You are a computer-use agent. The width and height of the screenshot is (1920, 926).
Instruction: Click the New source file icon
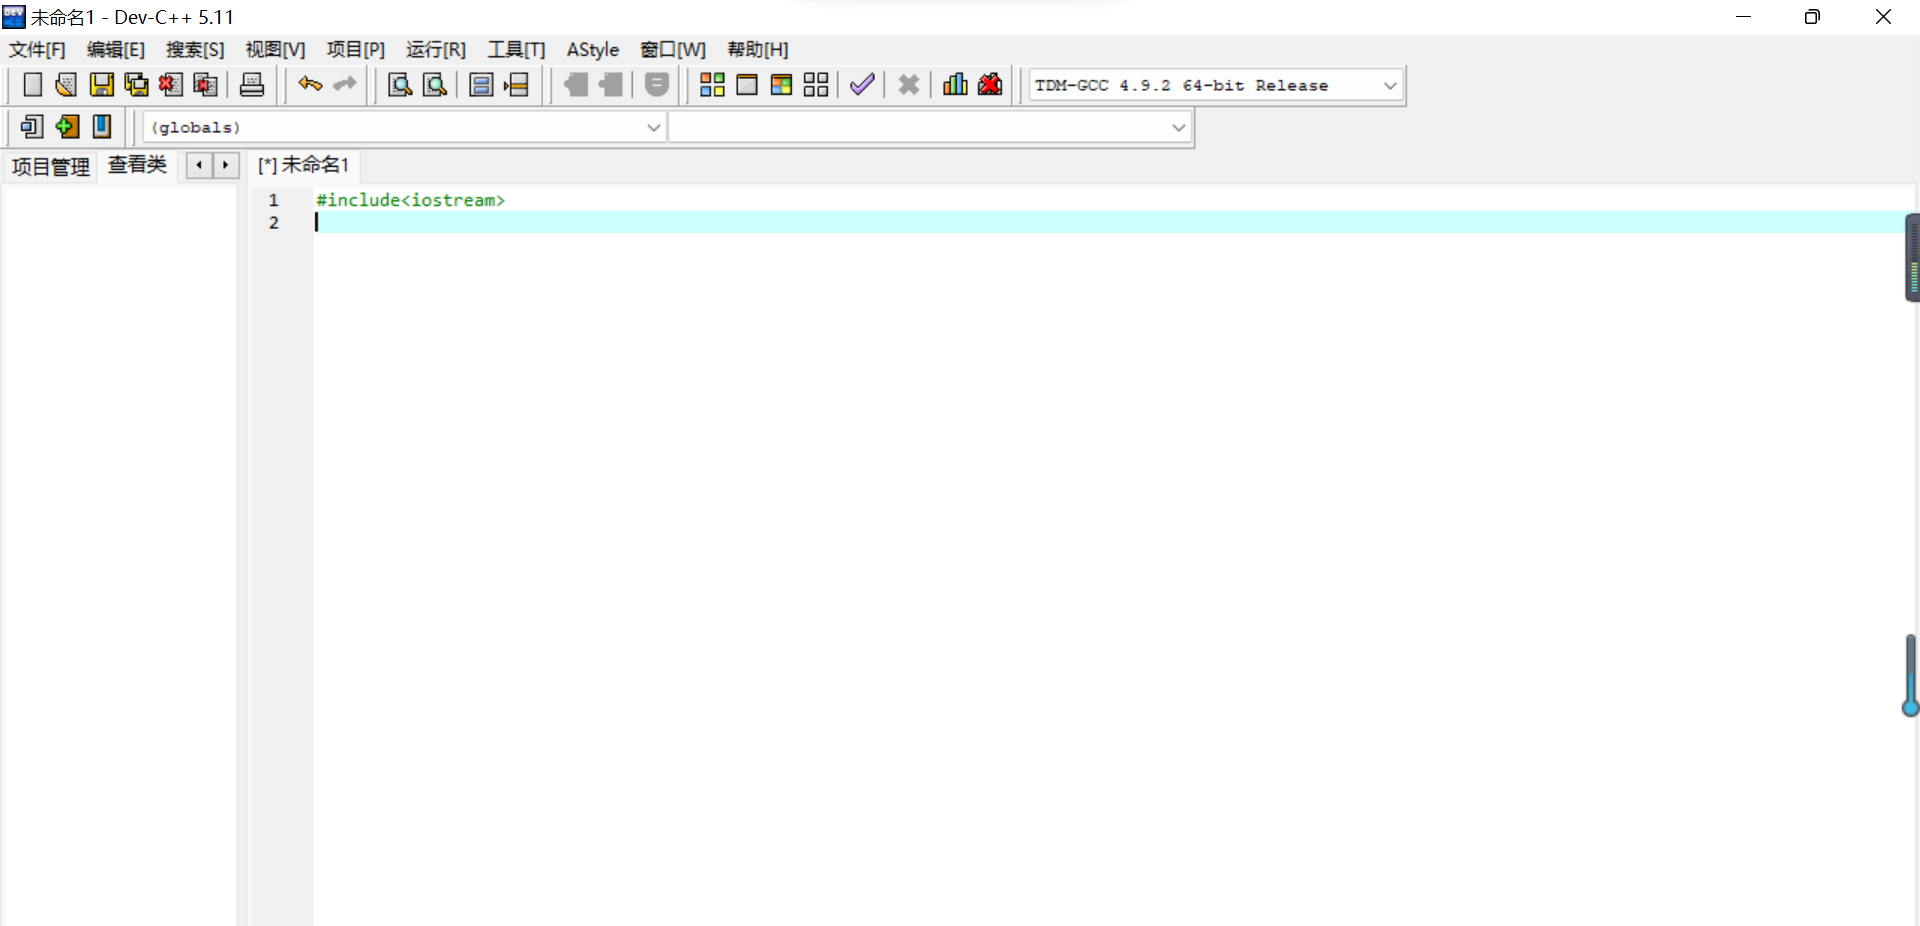32,85
